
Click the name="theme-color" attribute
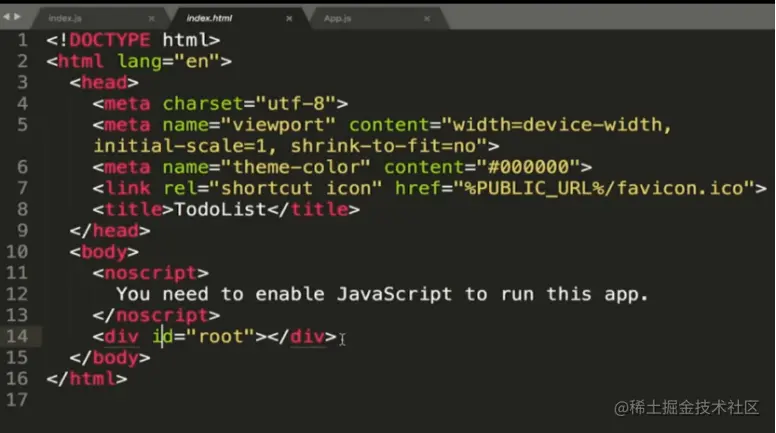pos(267,167)
